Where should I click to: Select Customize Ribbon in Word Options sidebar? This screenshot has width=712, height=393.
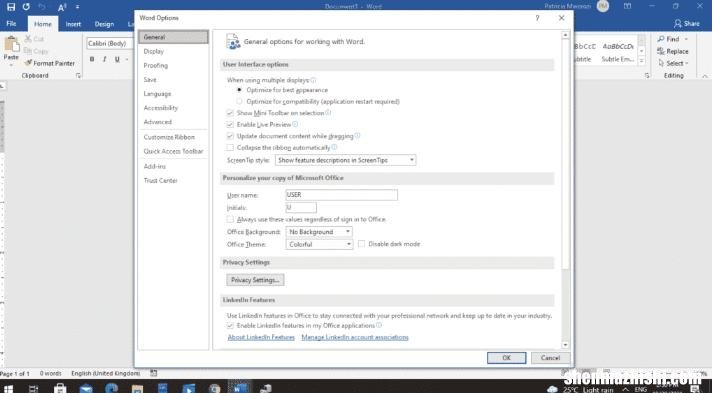pyautogui.click(x=173, y=137)
